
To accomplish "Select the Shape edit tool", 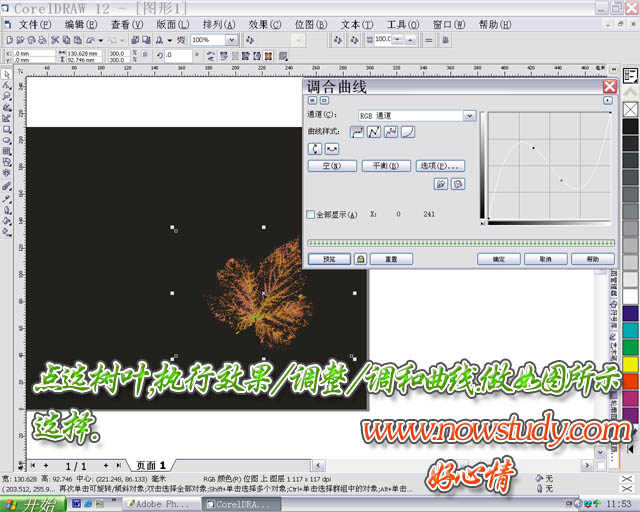I will [x=7, y=85].
